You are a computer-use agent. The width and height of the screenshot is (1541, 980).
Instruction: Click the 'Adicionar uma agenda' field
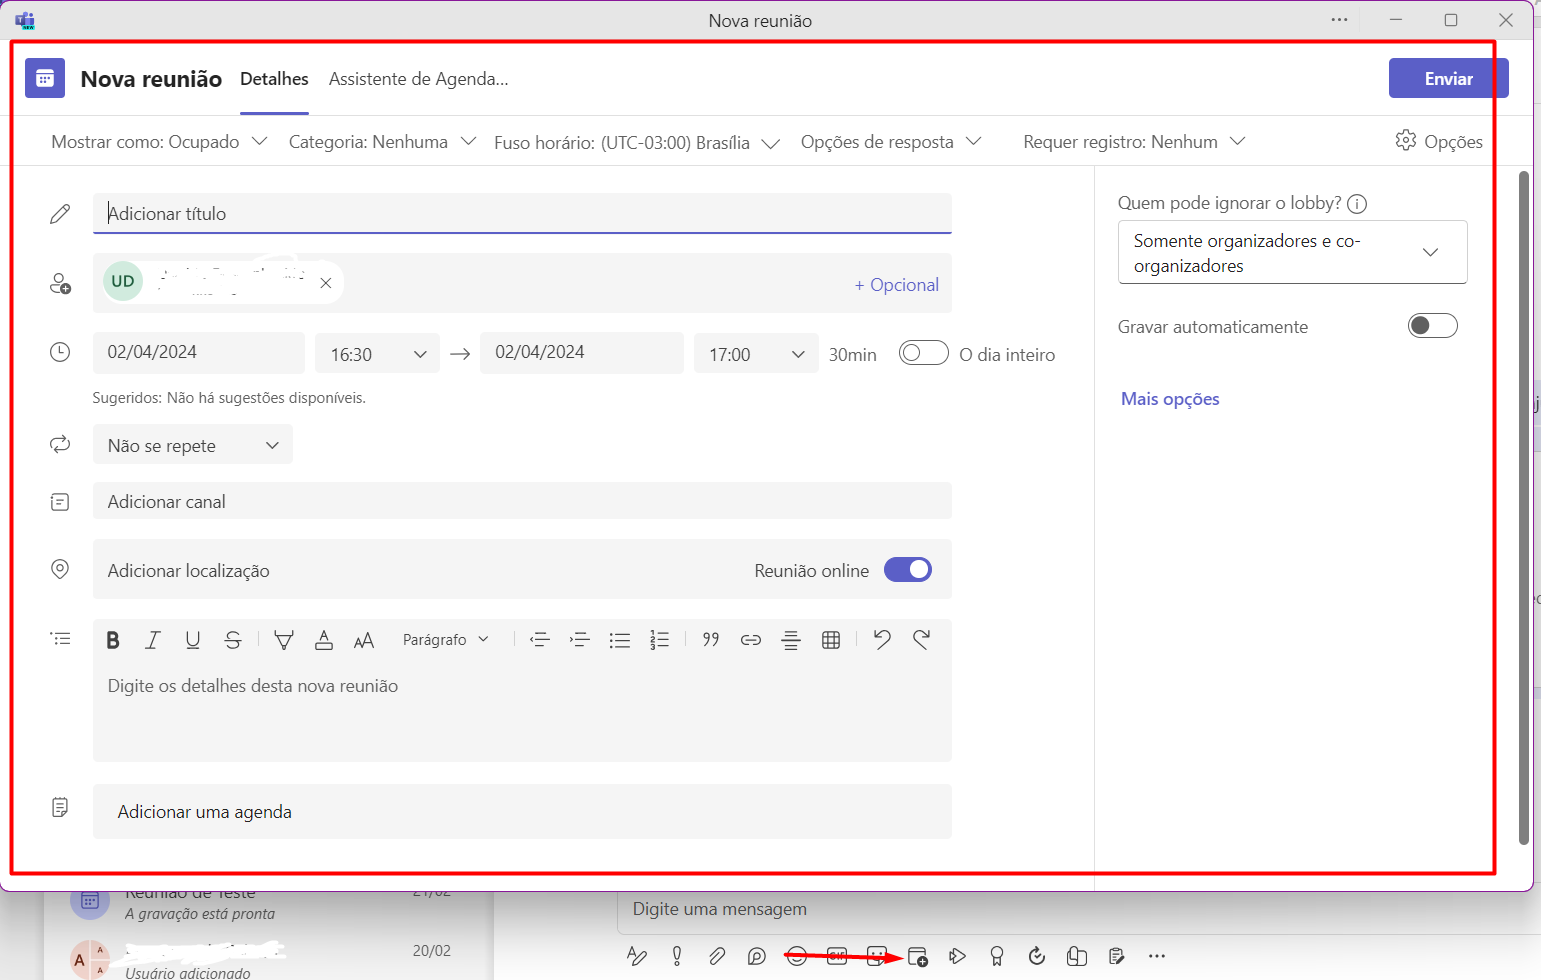pos(522,811)
